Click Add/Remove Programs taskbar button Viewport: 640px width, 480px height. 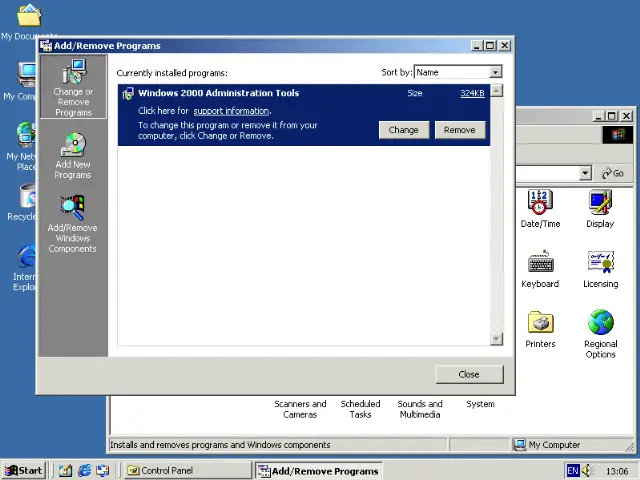pos(318,471)
